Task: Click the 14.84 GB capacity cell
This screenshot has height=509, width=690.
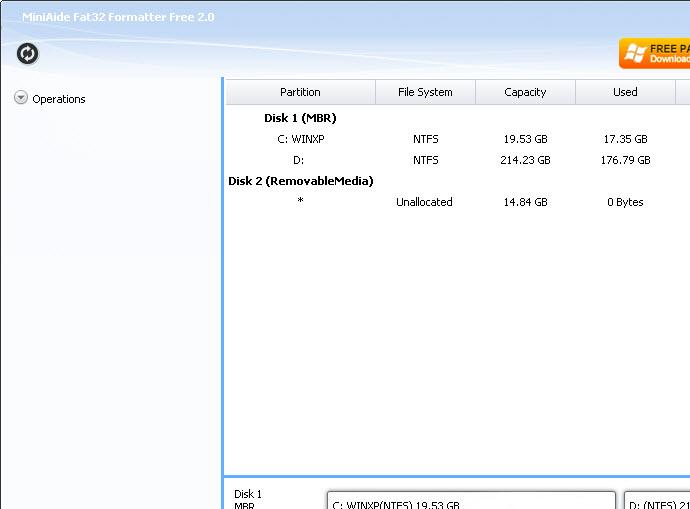Action: [x=525, y=202]
